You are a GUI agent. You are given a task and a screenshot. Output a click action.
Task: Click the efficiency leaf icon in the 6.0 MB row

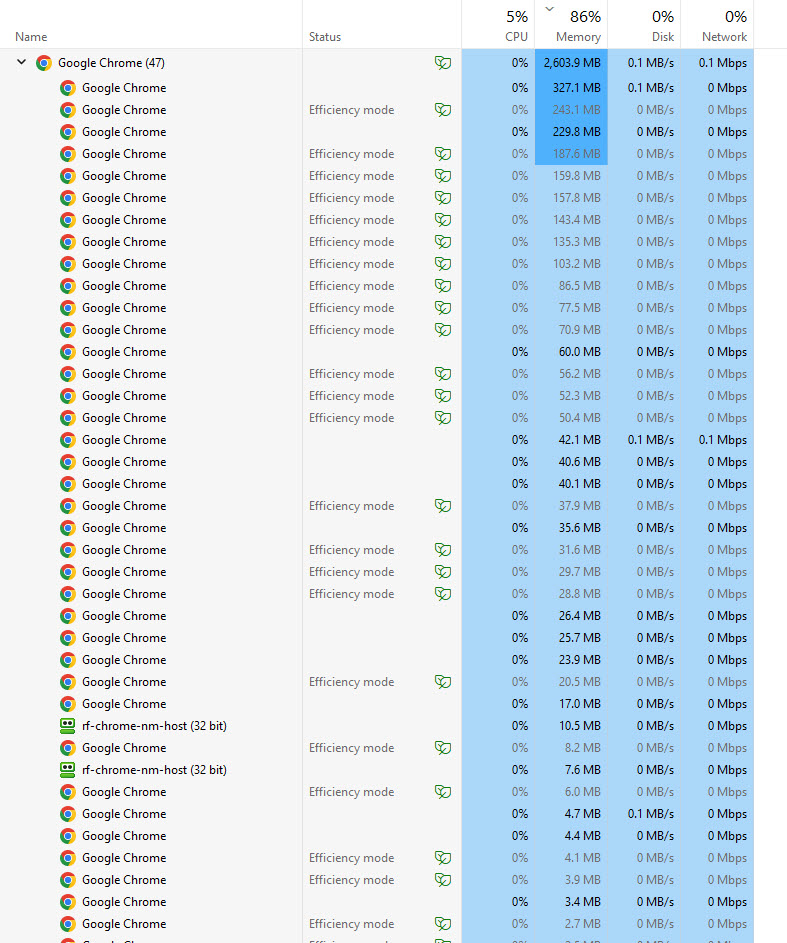(443, 791)
